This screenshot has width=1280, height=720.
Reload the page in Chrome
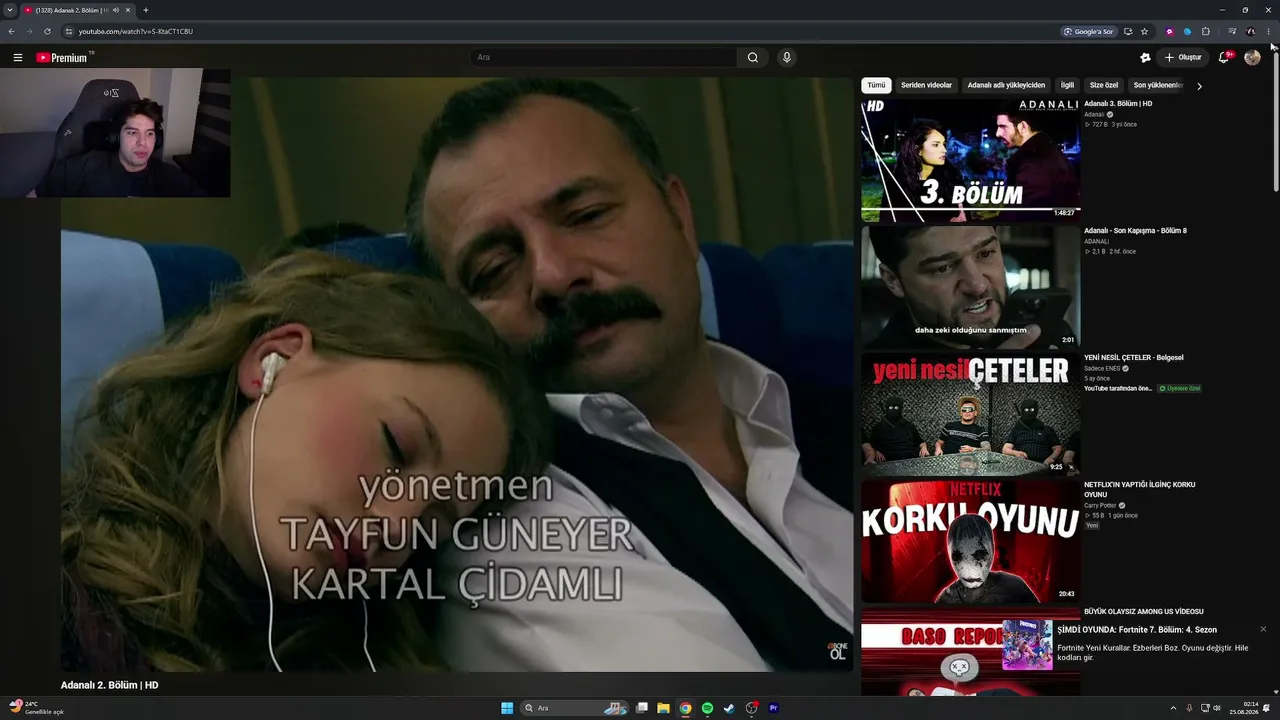coord(47,31)
